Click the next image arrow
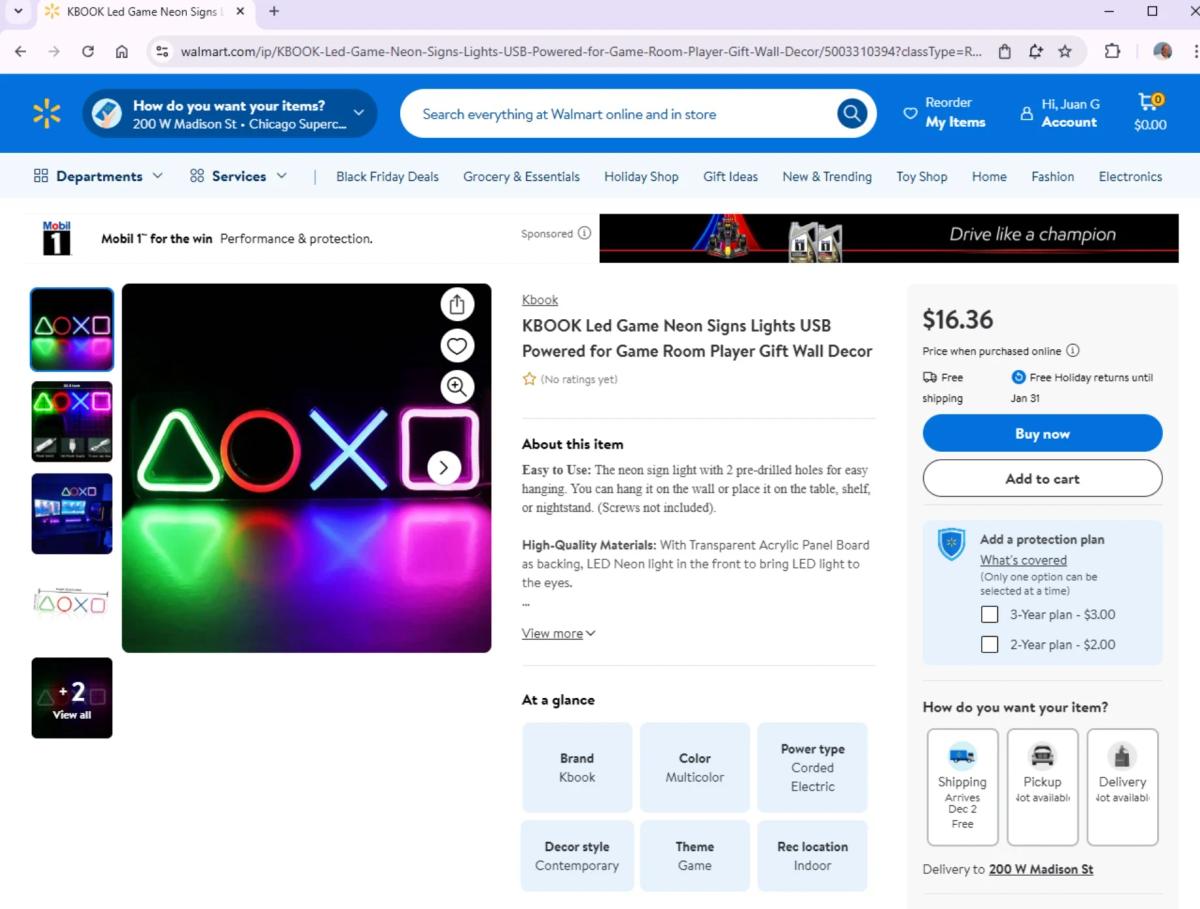Image resolution: width=1200 pixels, height=909 pixels. click(x=443, y=467)
